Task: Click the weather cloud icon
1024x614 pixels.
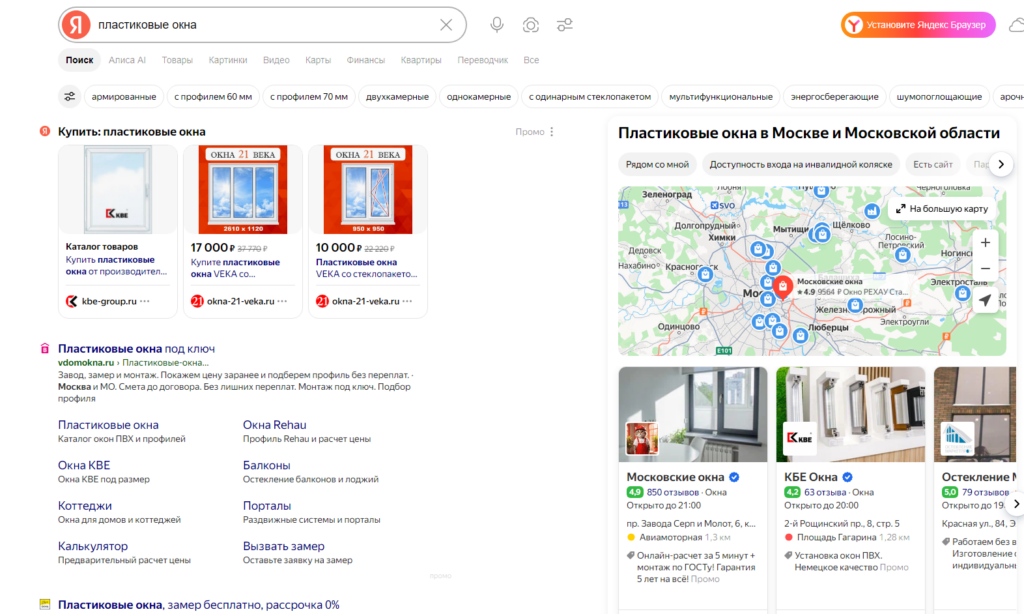Action: (1016, 25)
